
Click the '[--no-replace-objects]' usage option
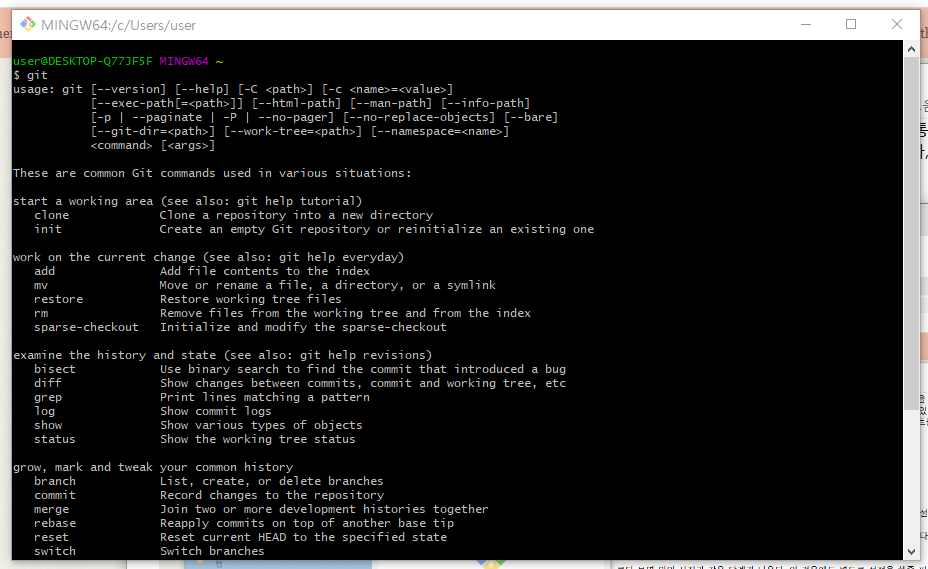(419, 117)
